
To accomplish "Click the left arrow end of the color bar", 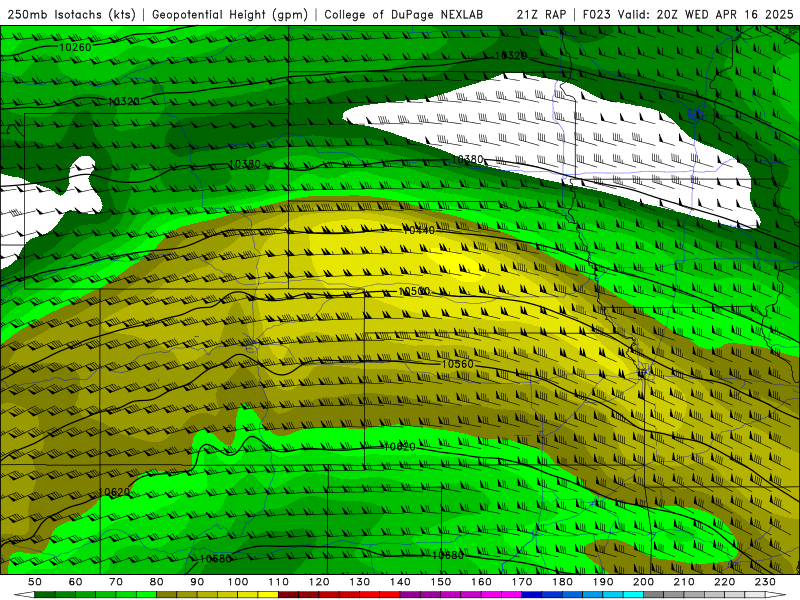I will (x=24, y=595).
